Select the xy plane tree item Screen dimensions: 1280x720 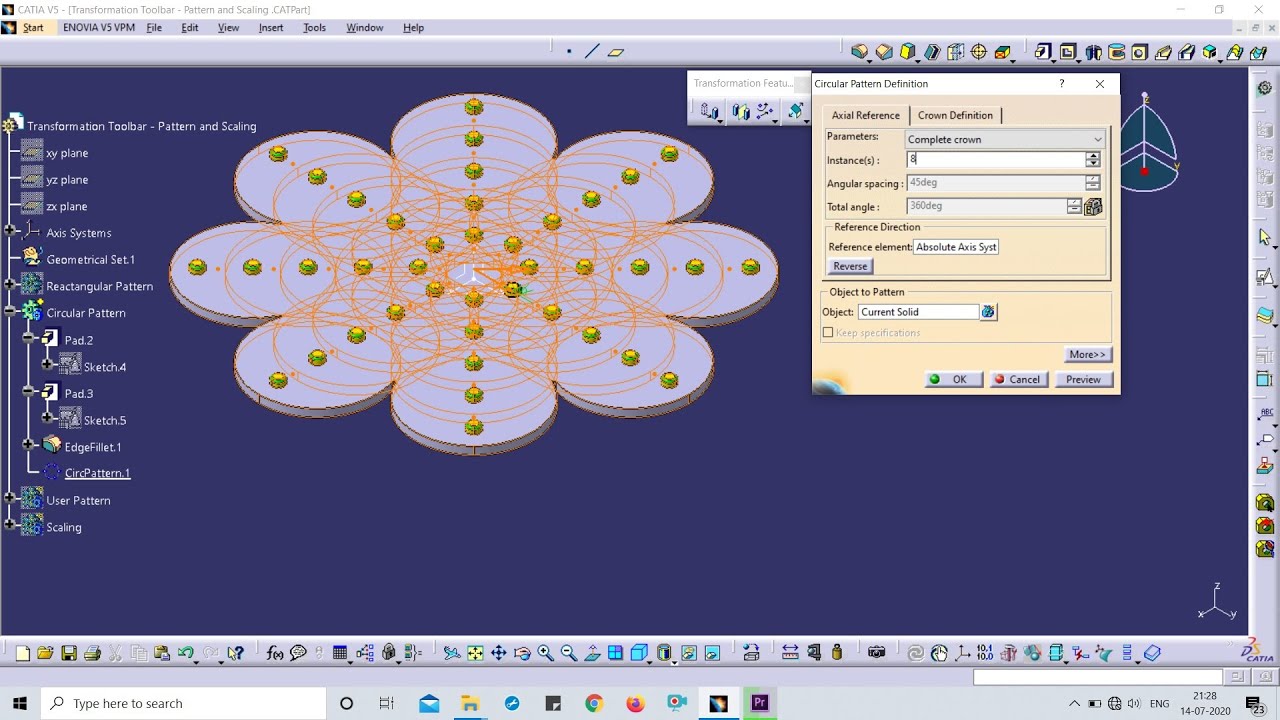pos(67,153)
